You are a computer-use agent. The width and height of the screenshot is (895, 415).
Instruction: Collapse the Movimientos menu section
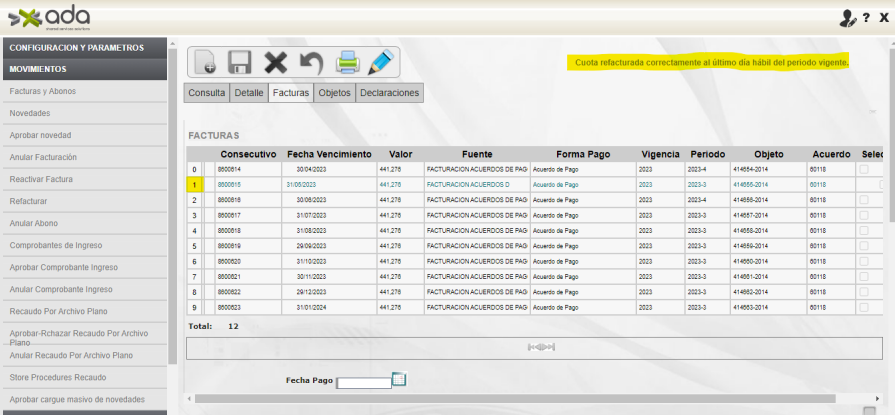coord(84,69)
